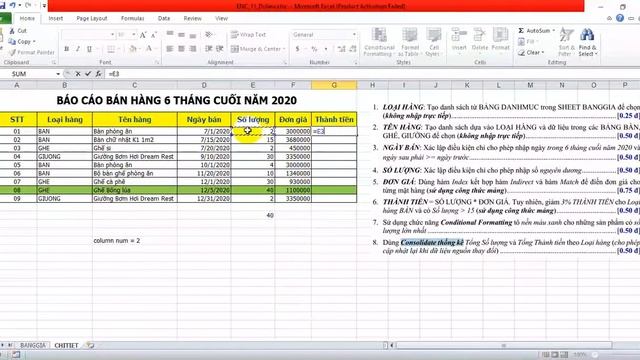640x360 pixels.
Task: Click the Insert Function fx button
Action: point(98,74)
